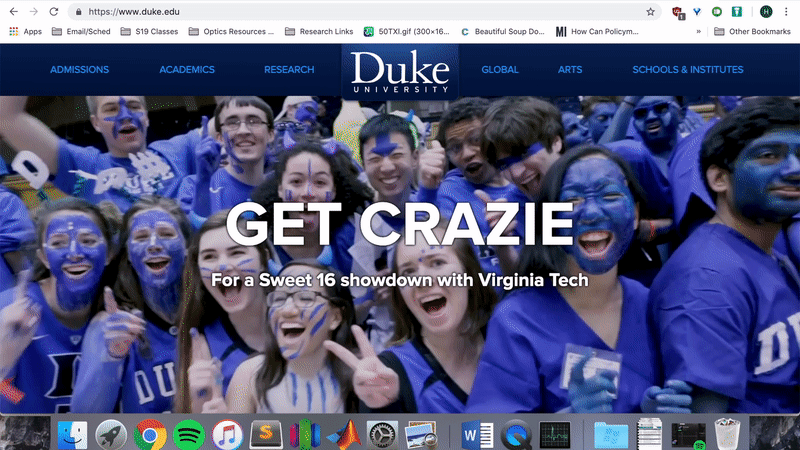Open the Chrome three-dot menu
This screenshot has height=450, width=800.
788,12
